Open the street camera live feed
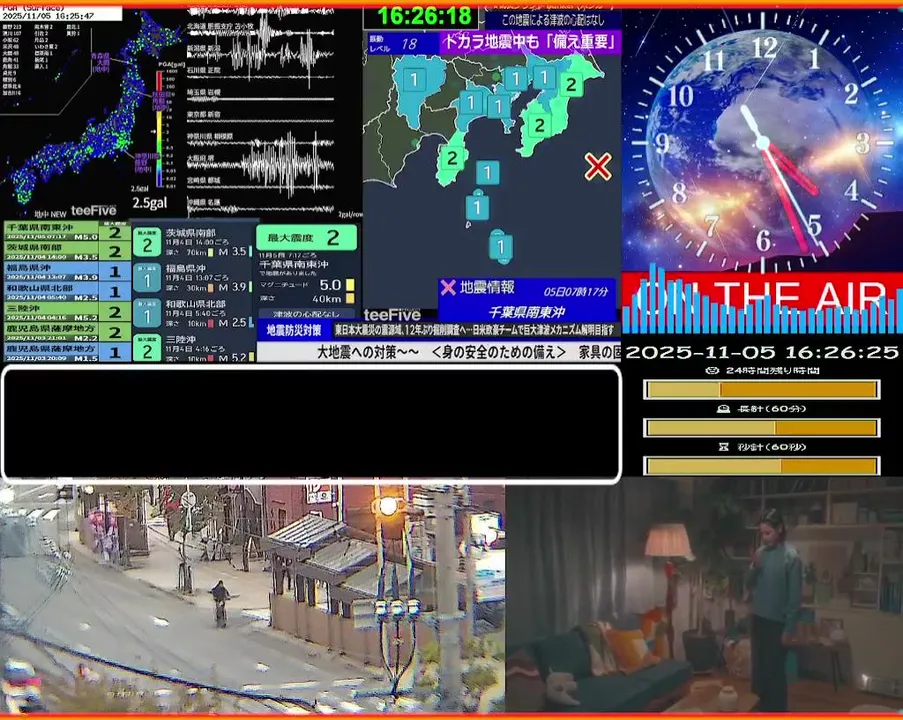The height and width of the screenshot is (720, 903). coord(252,598)
